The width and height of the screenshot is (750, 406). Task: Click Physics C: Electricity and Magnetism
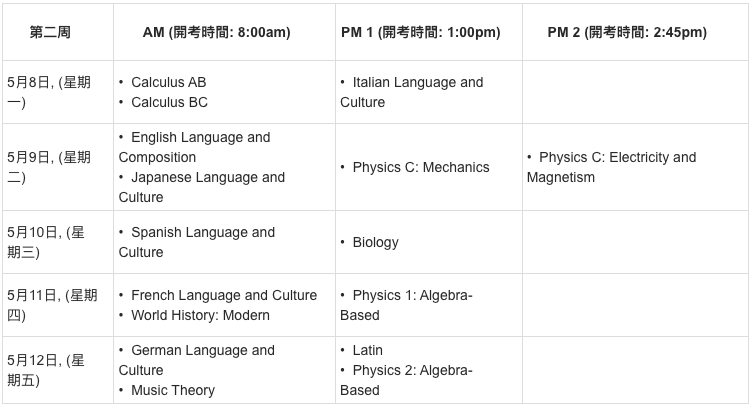click(x=611, y=167)
